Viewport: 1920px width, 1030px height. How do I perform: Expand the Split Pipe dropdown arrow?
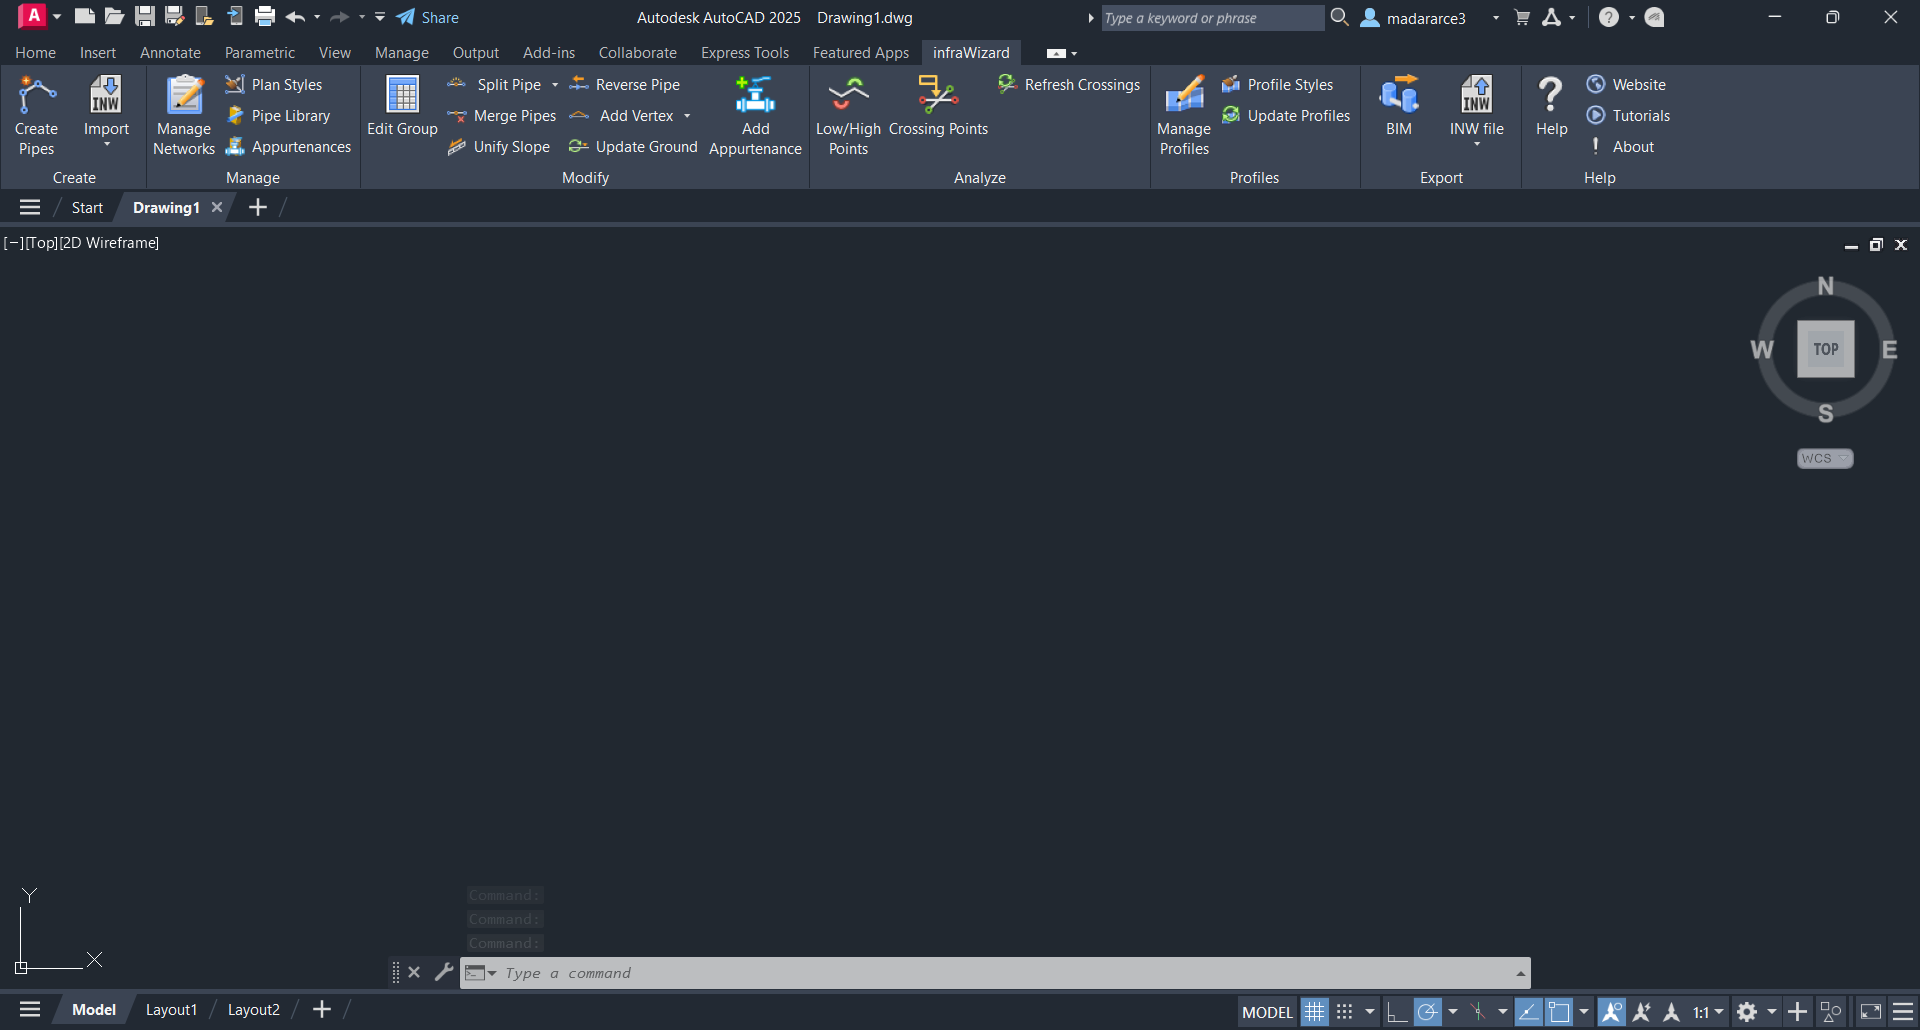click(x=555, y=85)
